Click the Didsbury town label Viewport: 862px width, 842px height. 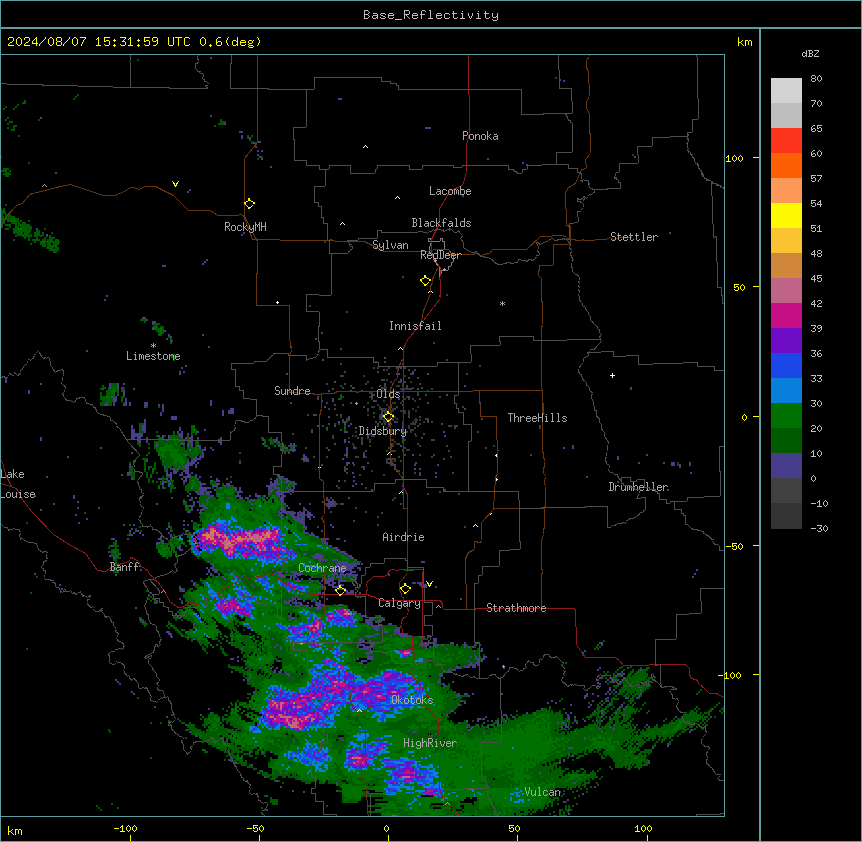pos(383,431)
